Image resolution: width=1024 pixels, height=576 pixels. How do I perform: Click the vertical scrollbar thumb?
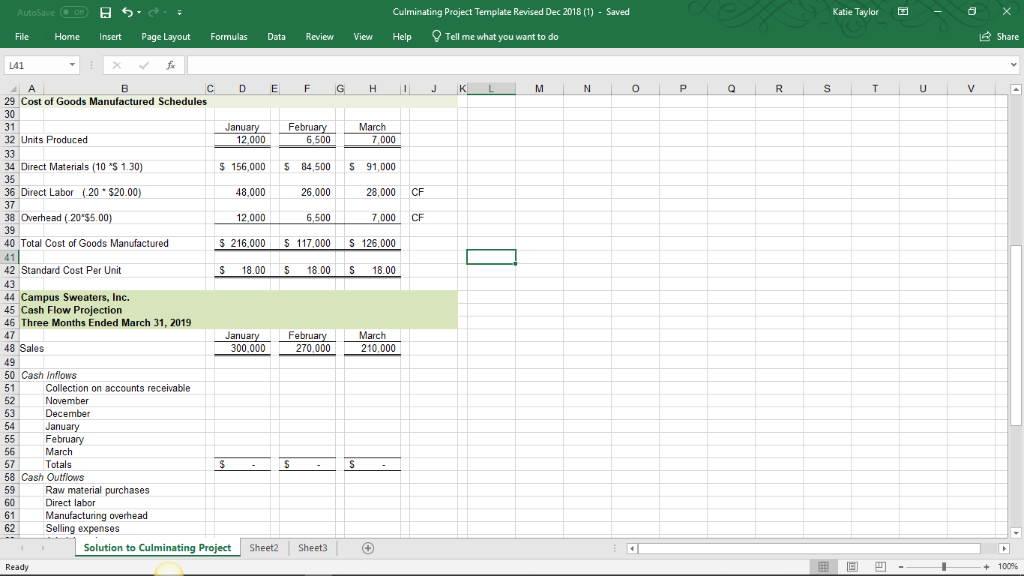pyautogui.click(x=1016, y=335)
